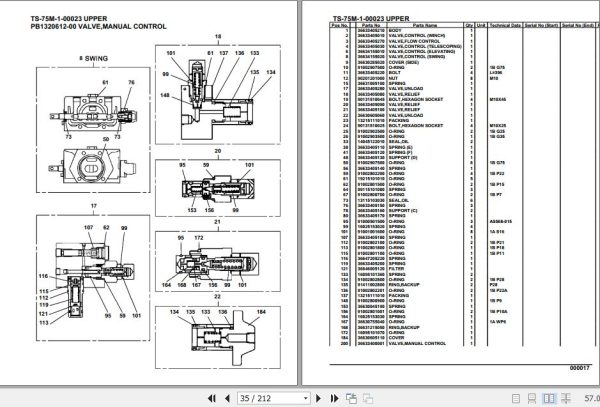Screen dimensions: 600x407
Task: Click the diagram title TS-75M-1-00023 UPPER
Action: click(69, 18)
